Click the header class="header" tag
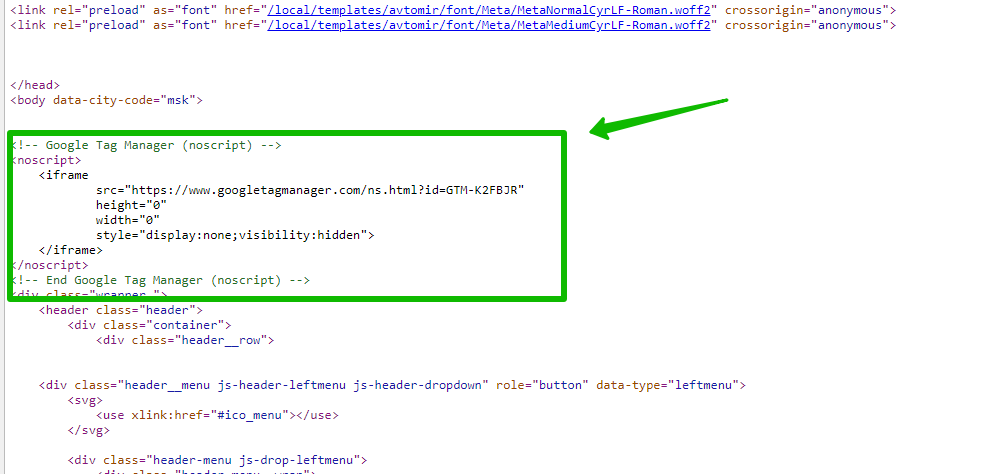 (121, 310)
